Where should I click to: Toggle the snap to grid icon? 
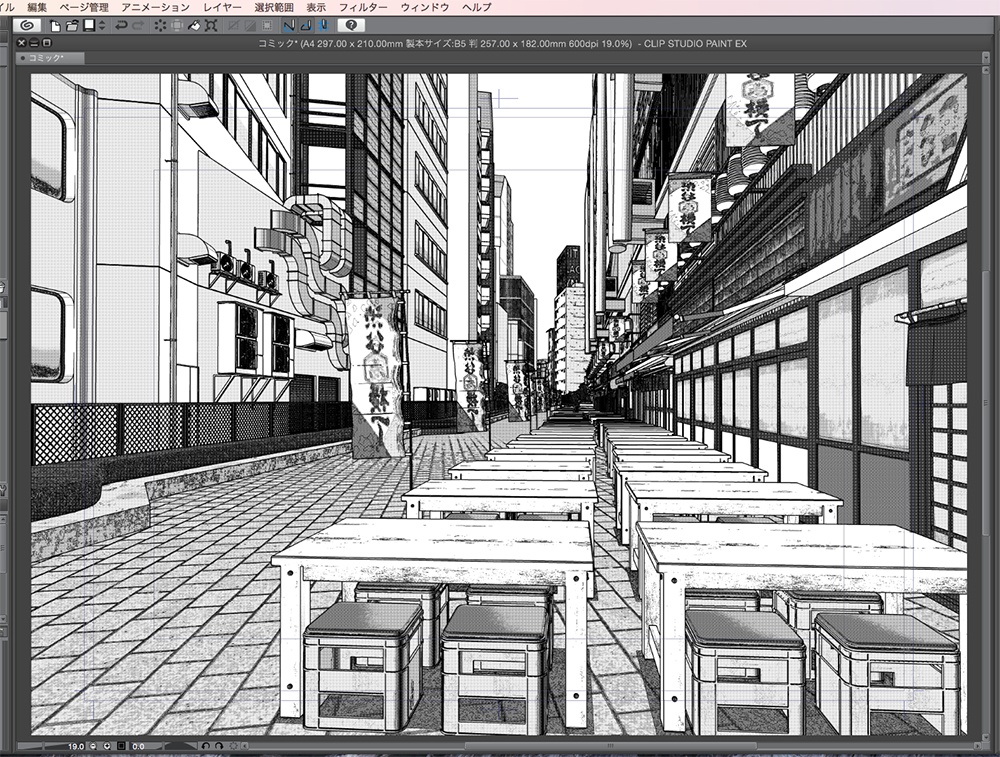point(324,26)
